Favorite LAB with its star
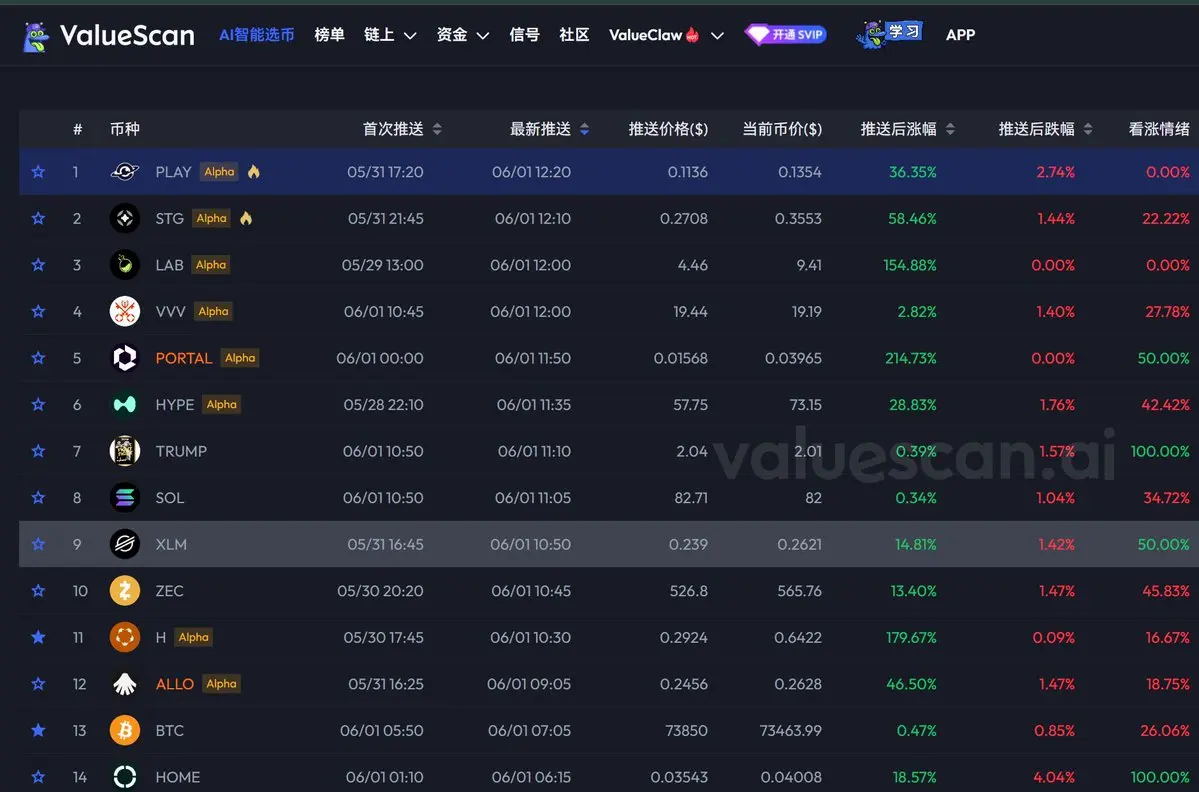Viewport: 1199px width, 792px height. [x=38, y=265]
